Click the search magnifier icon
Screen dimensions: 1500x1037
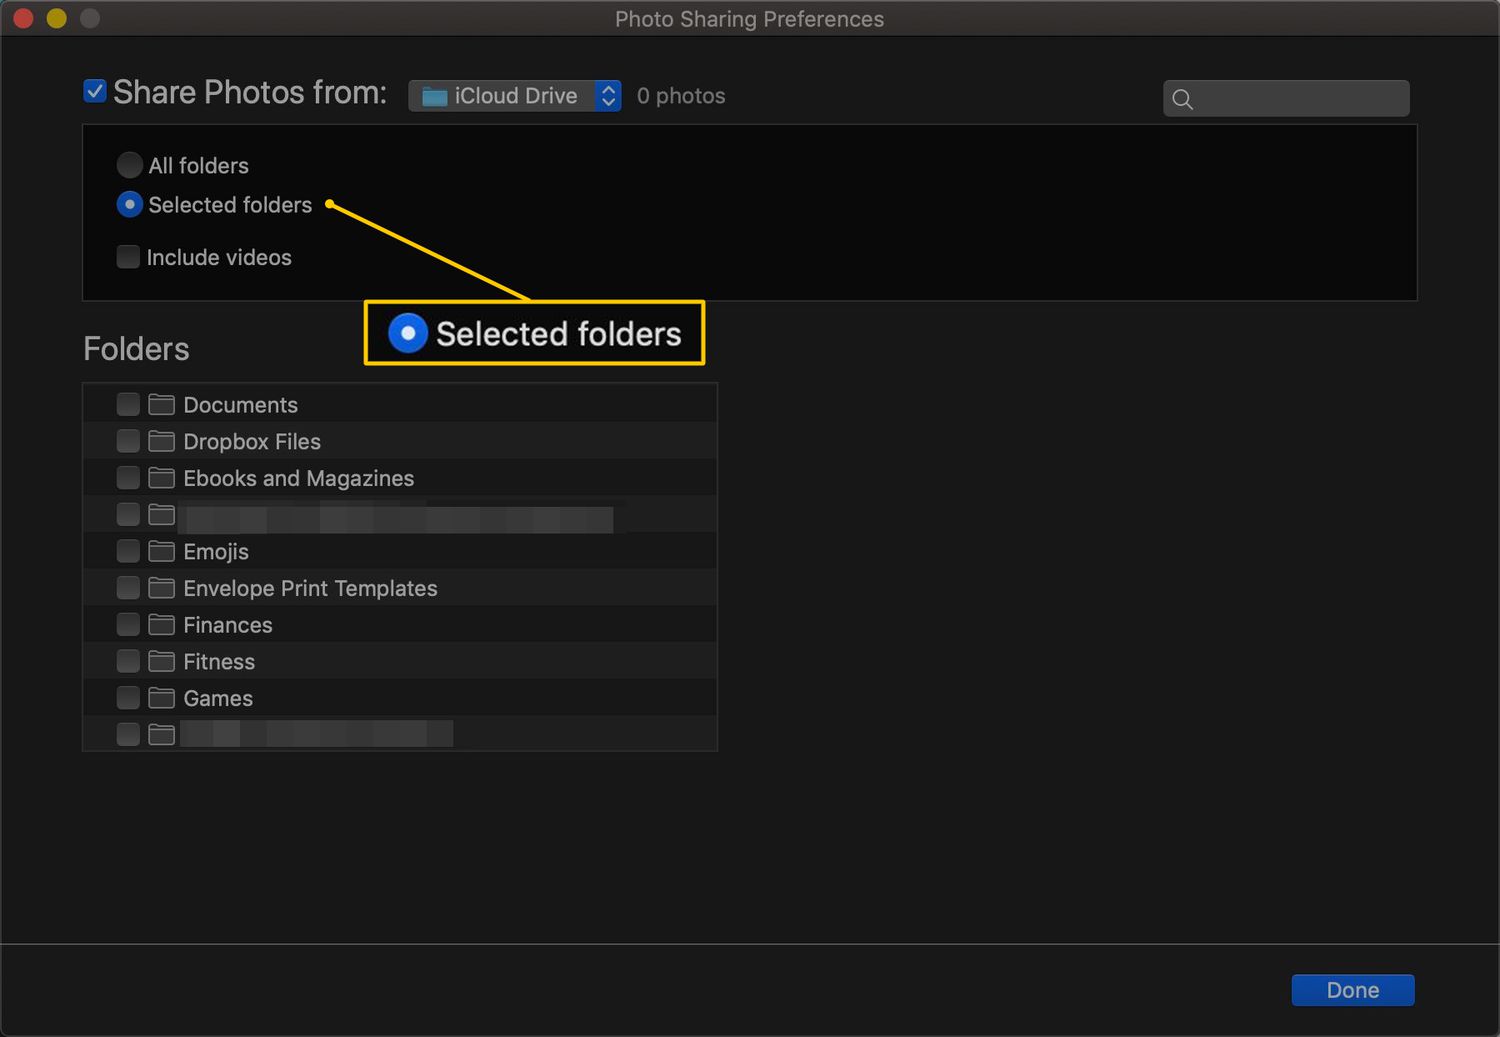[x=1183, y=99]
